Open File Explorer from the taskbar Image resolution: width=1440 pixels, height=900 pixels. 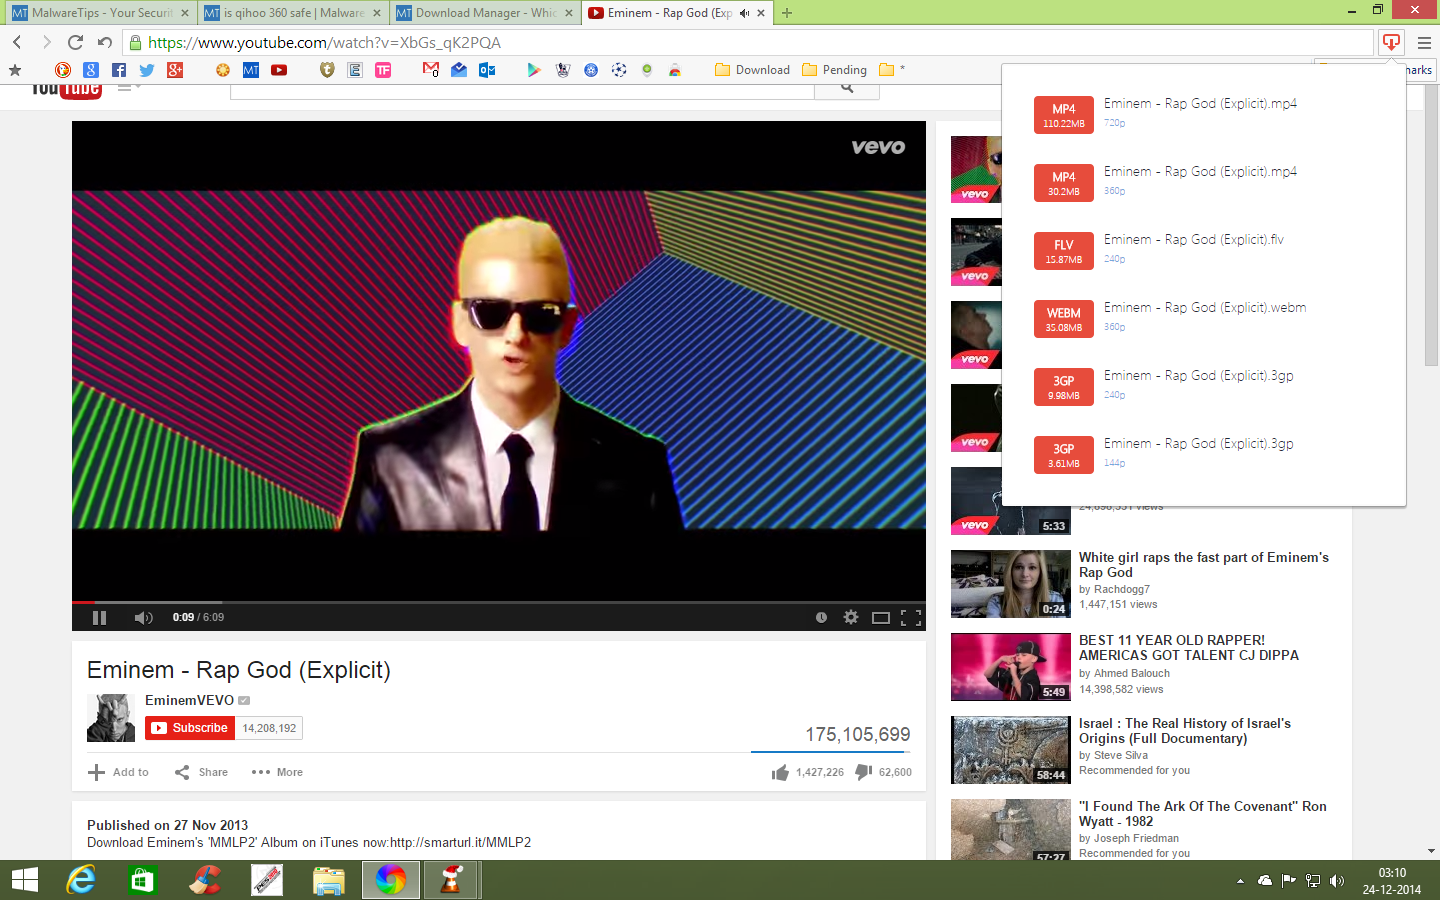click(329, 880)
